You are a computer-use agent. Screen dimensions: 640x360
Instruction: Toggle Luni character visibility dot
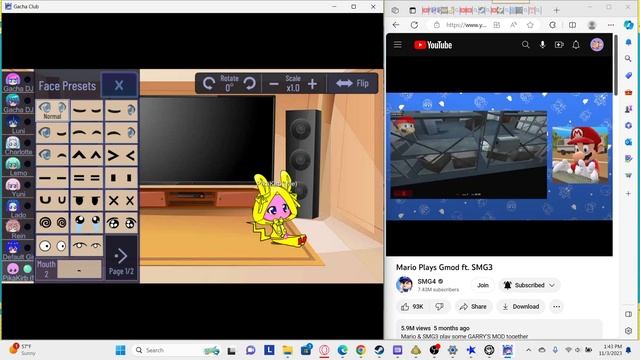click(x=28, y=122)
